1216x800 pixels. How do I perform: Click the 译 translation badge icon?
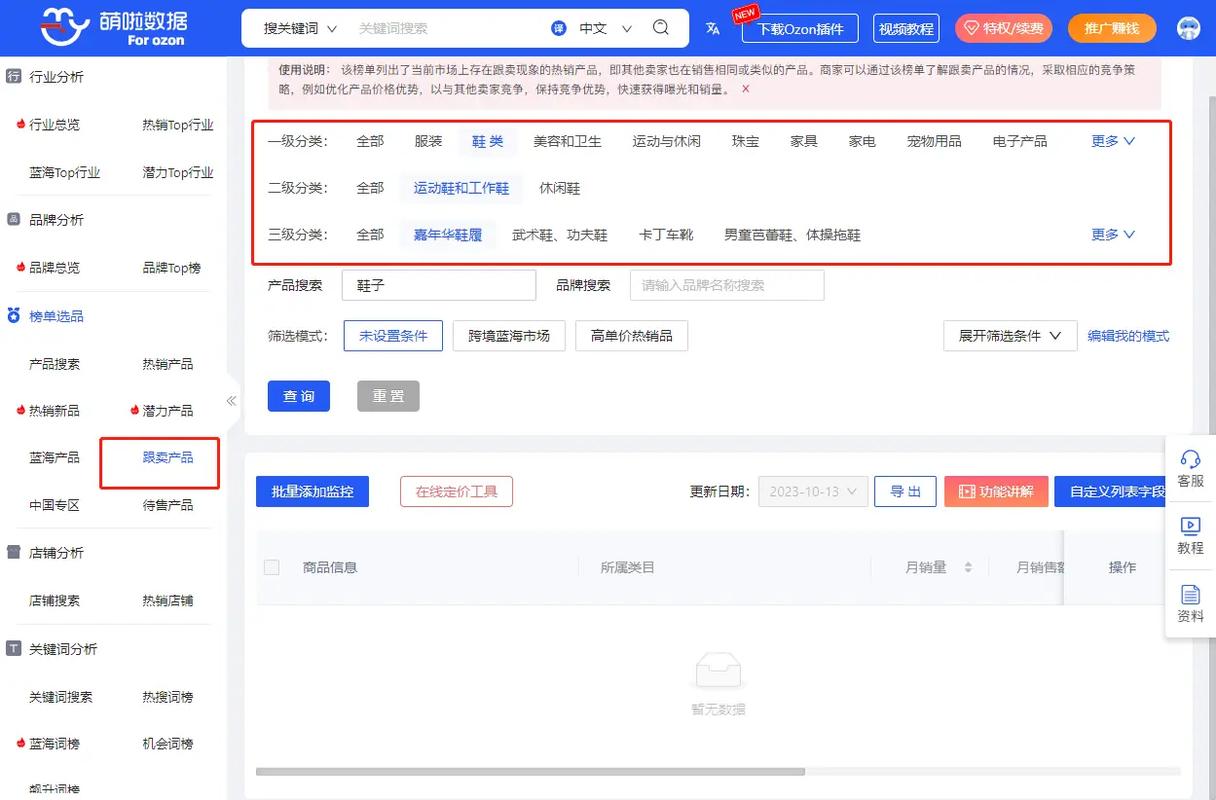click(x=559, y=28)
